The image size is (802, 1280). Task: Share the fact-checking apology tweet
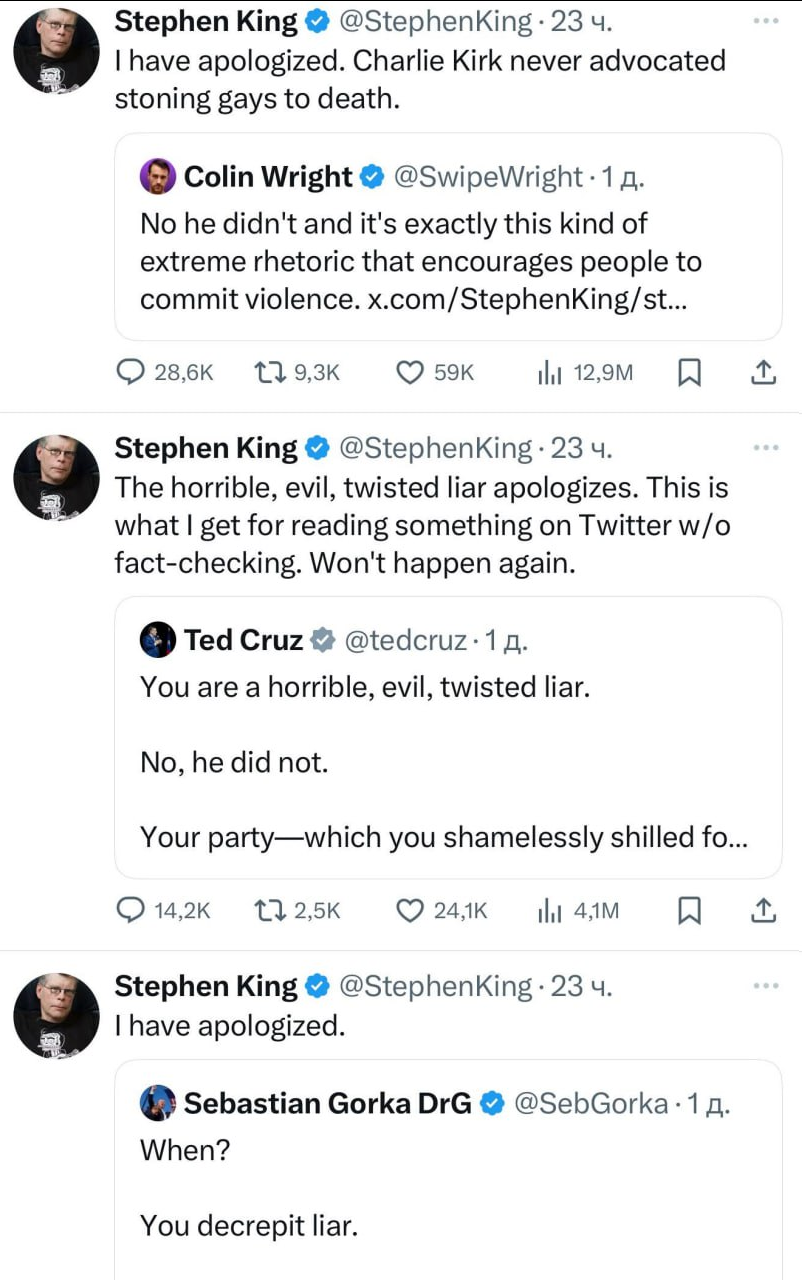(762, 910)
